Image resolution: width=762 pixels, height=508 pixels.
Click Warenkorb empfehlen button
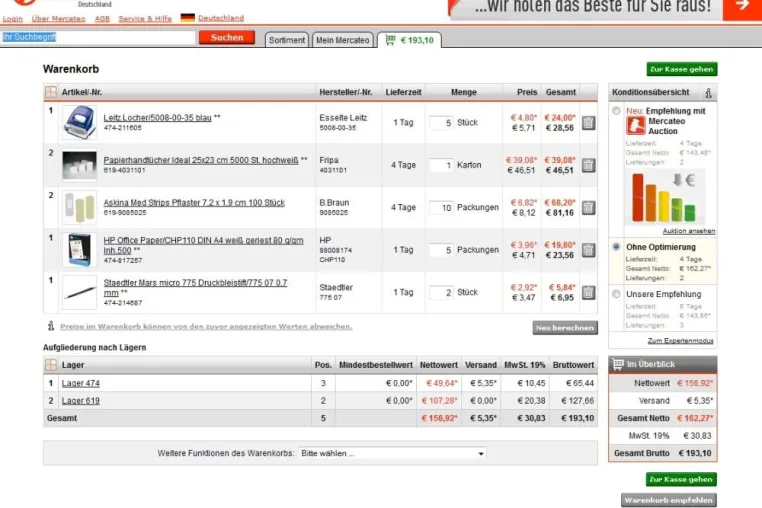(x=669, y=500)
